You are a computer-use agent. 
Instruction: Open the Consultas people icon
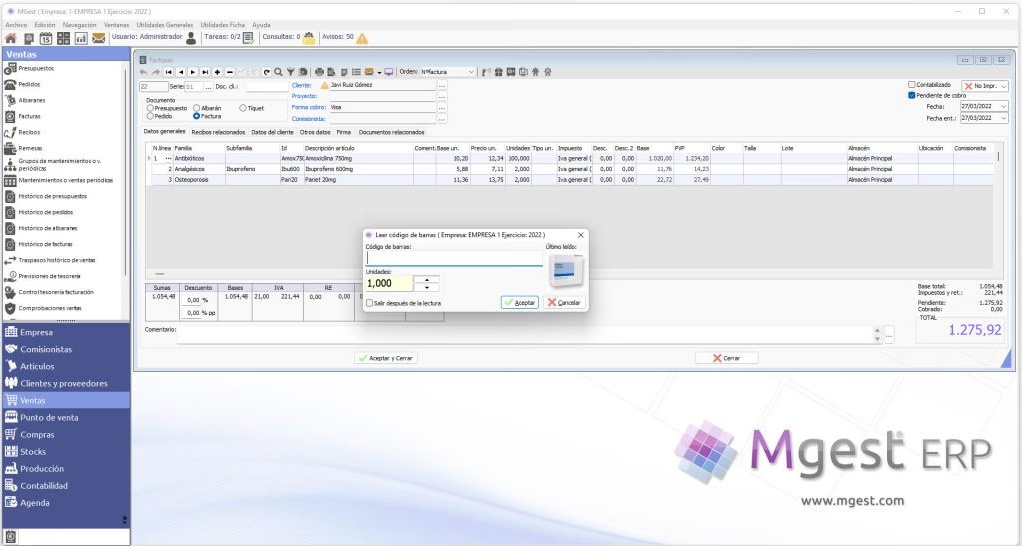pos(309,38)
